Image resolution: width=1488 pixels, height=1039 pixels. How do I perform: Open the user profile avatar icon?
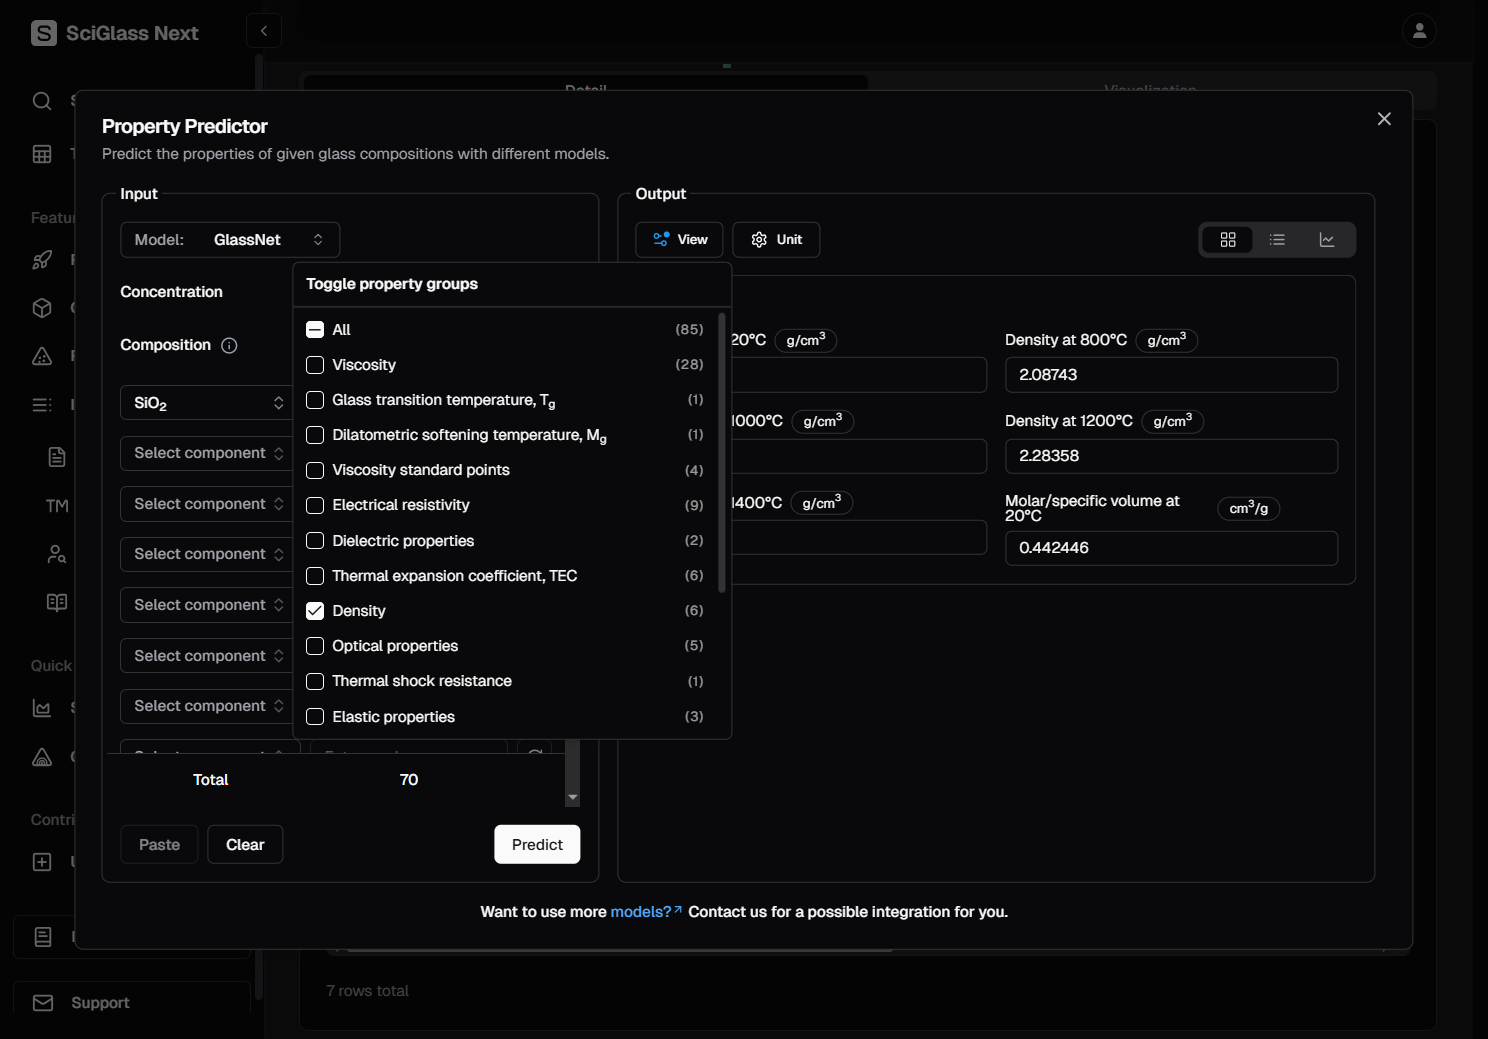1418,31
